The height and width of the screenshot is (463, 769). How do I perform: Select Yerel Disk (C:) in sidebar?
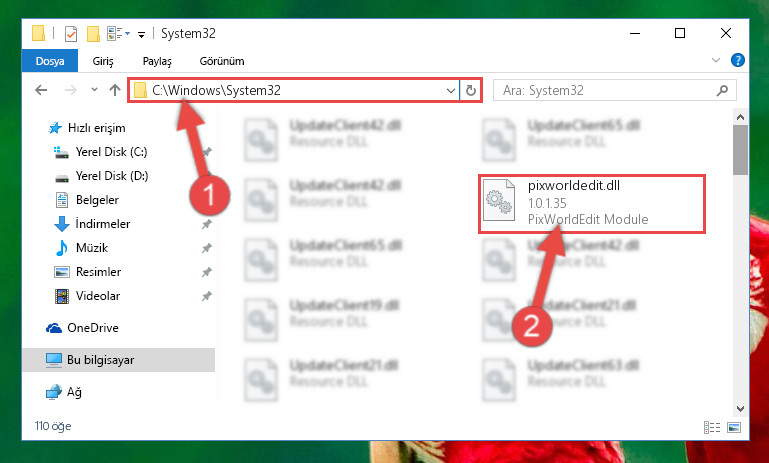pyautogui.click(x=111, y=152)
